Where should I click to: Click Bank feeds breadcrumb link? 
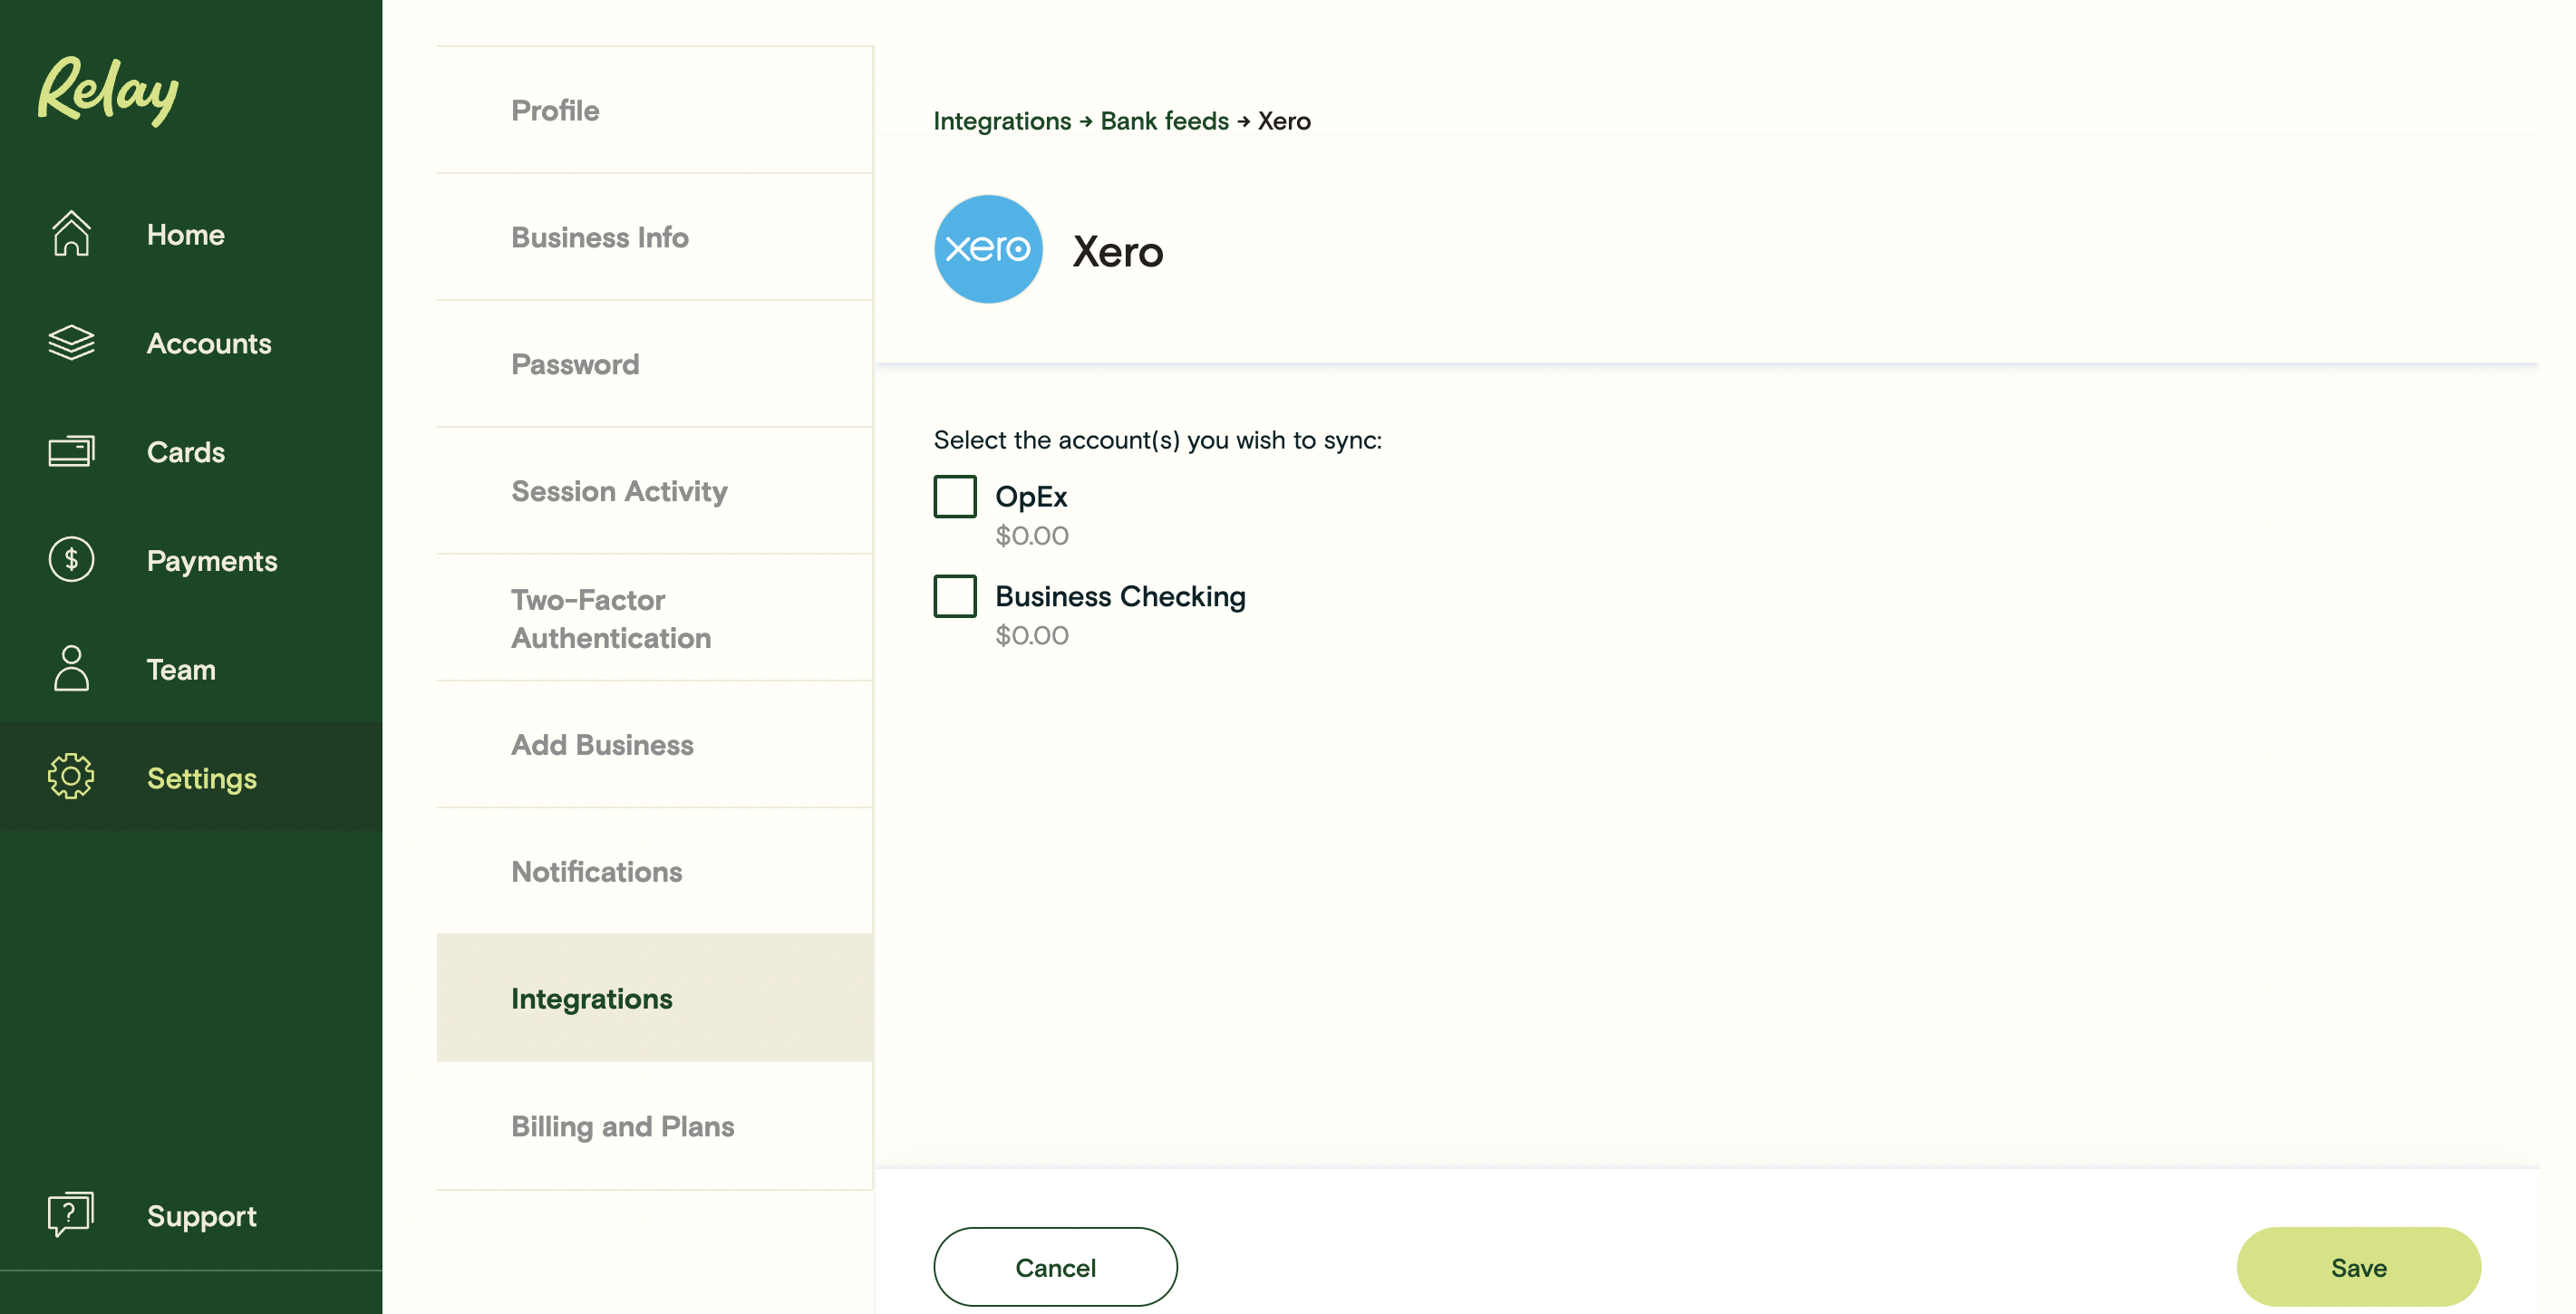[1164, 121]
